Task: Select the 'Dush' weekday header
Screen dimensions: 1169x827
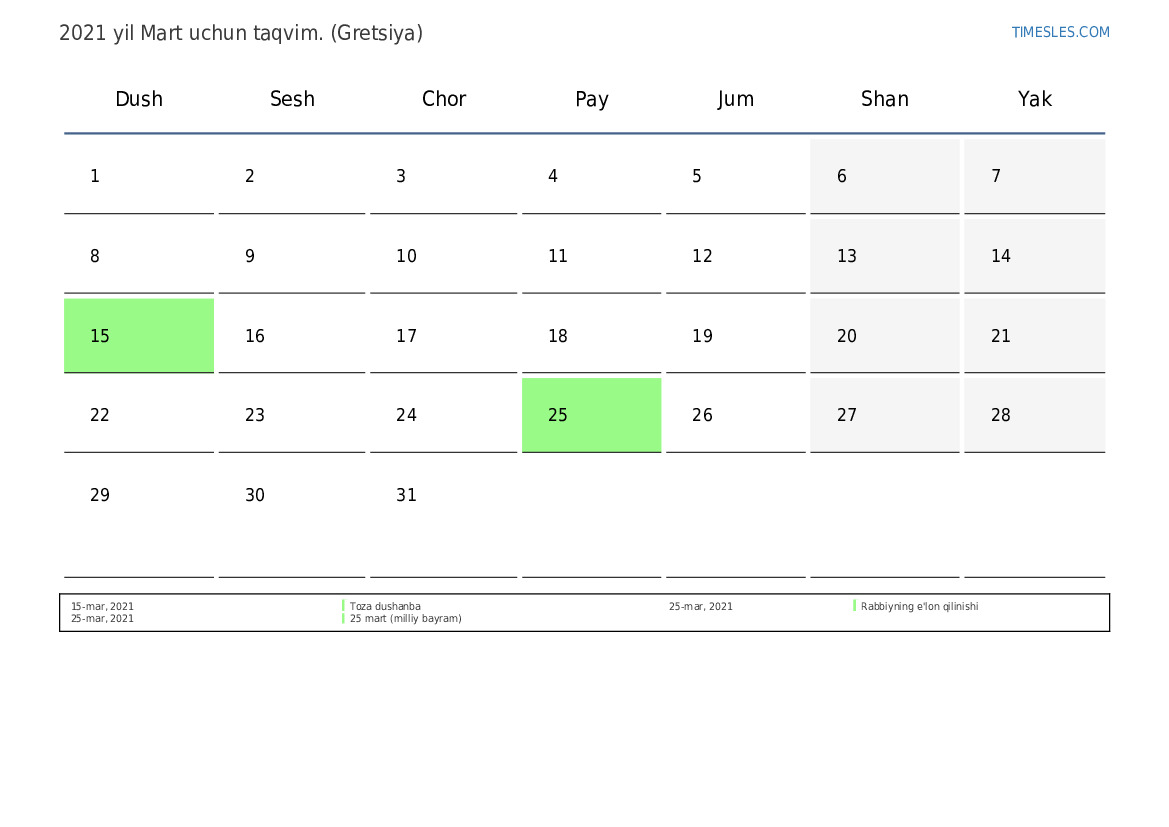Action: click(x=139, y=99)
